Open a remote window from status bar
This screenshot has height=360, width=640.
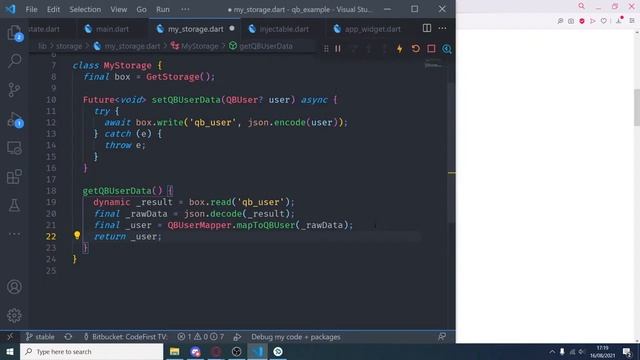click(10, 337)
